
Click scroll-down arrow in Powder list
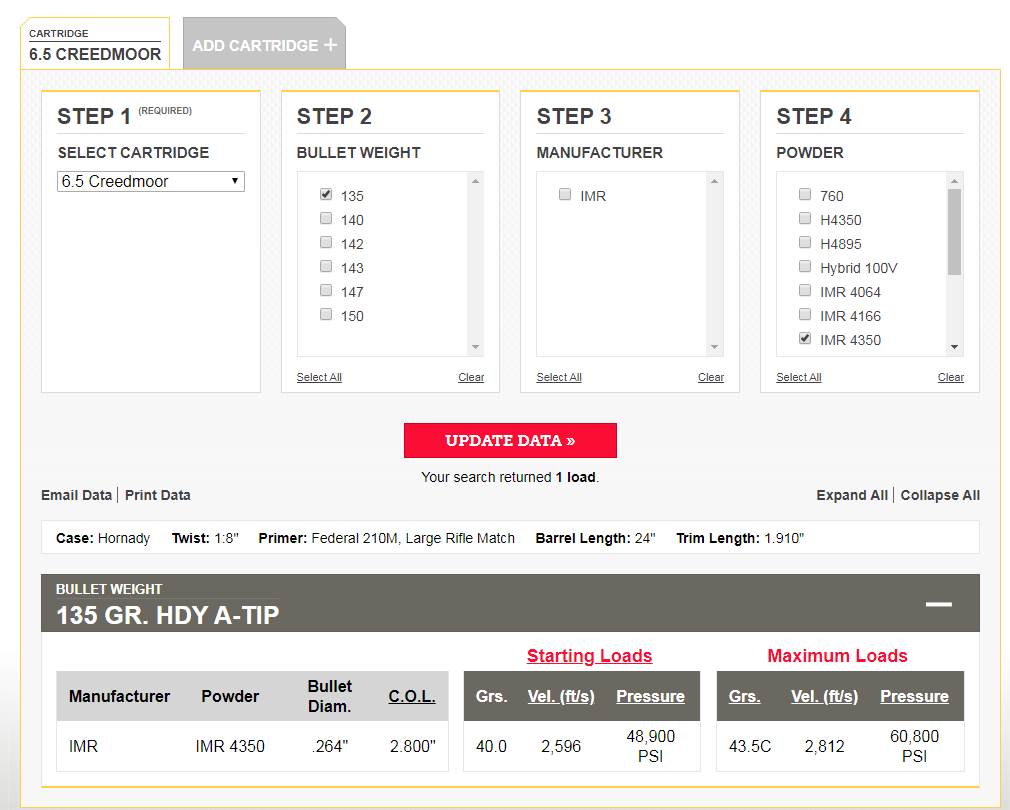click(955, 347)
